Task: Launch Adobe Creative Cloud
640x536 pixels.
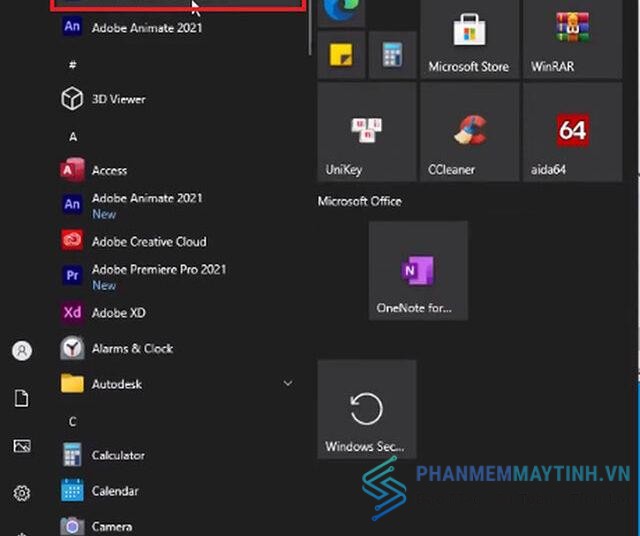Action: (x=180, y=241)
